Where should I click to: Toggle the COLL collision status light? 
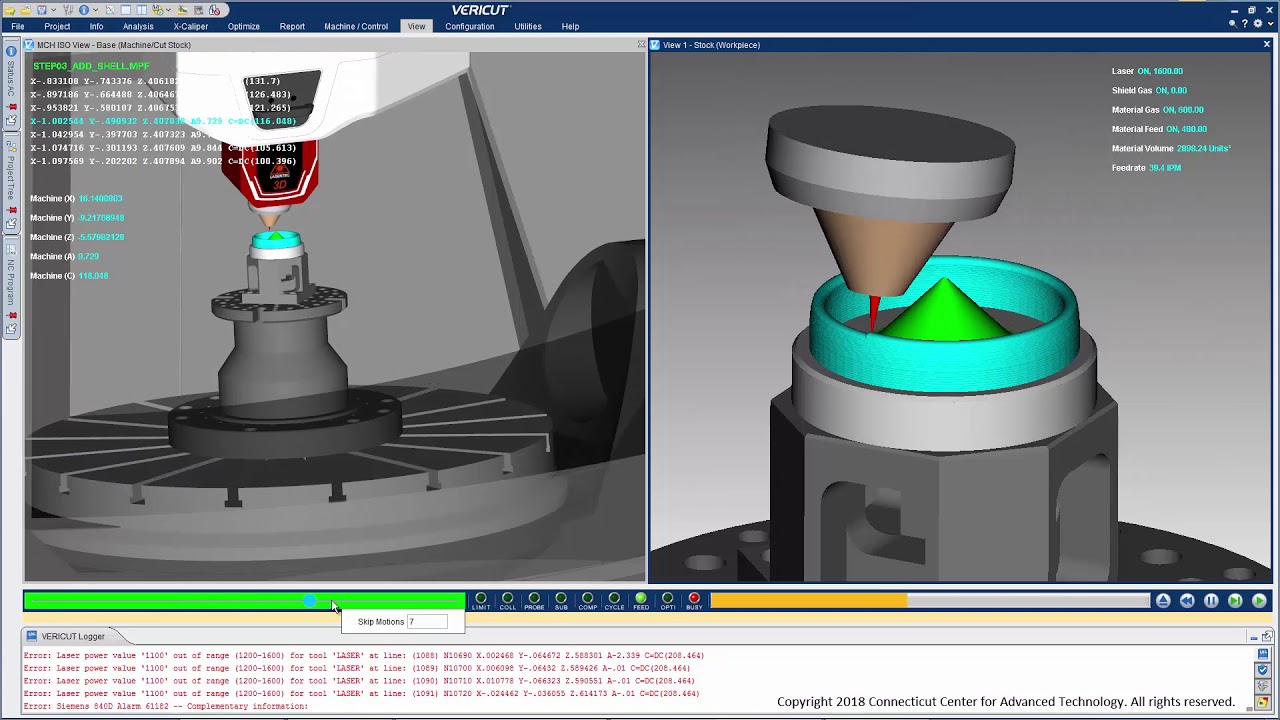pos(508,600)
